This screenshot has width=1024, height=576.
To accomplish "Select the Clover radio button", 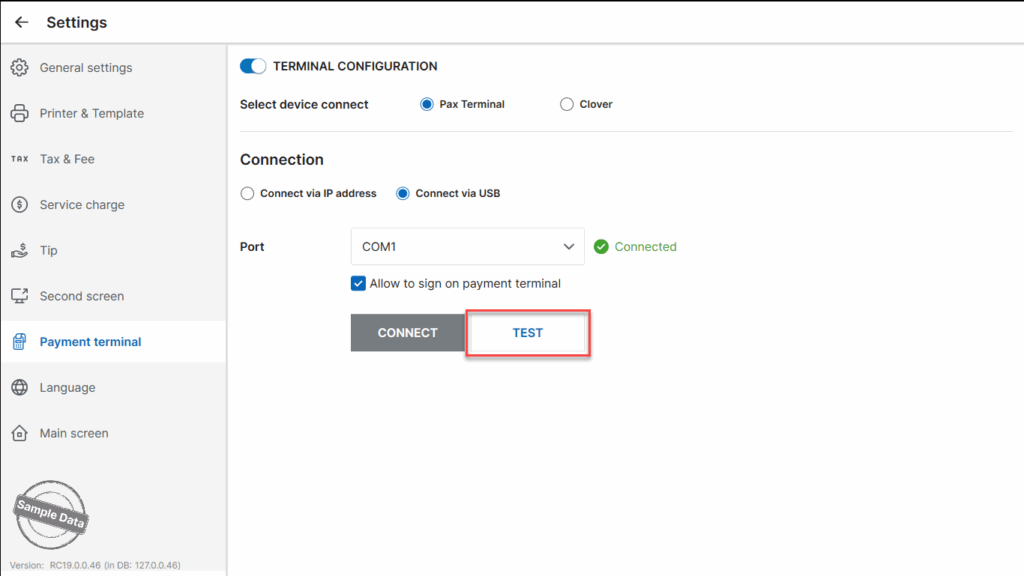I will pos(566,104).
